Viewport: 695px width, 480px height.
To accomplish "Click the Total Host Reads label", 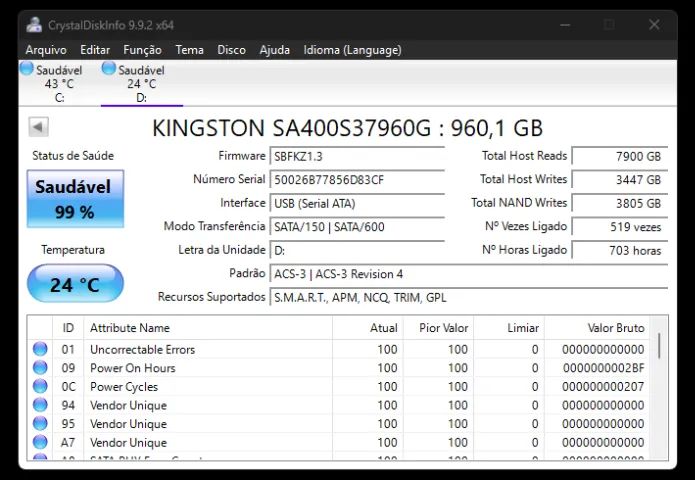I will click(x=524, y=156).
